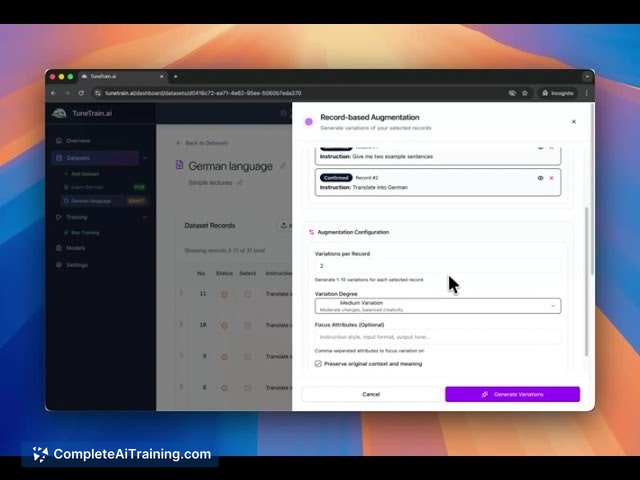The height and width of the screenshot is (480, 640).
Task: Open German language dataset in sidebar
Action: (91, 201)
